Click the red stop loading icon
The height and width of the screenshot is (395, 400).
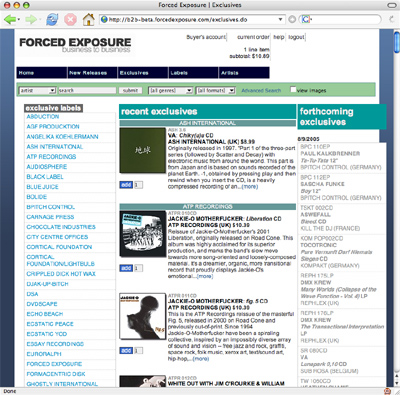(70, 19)
